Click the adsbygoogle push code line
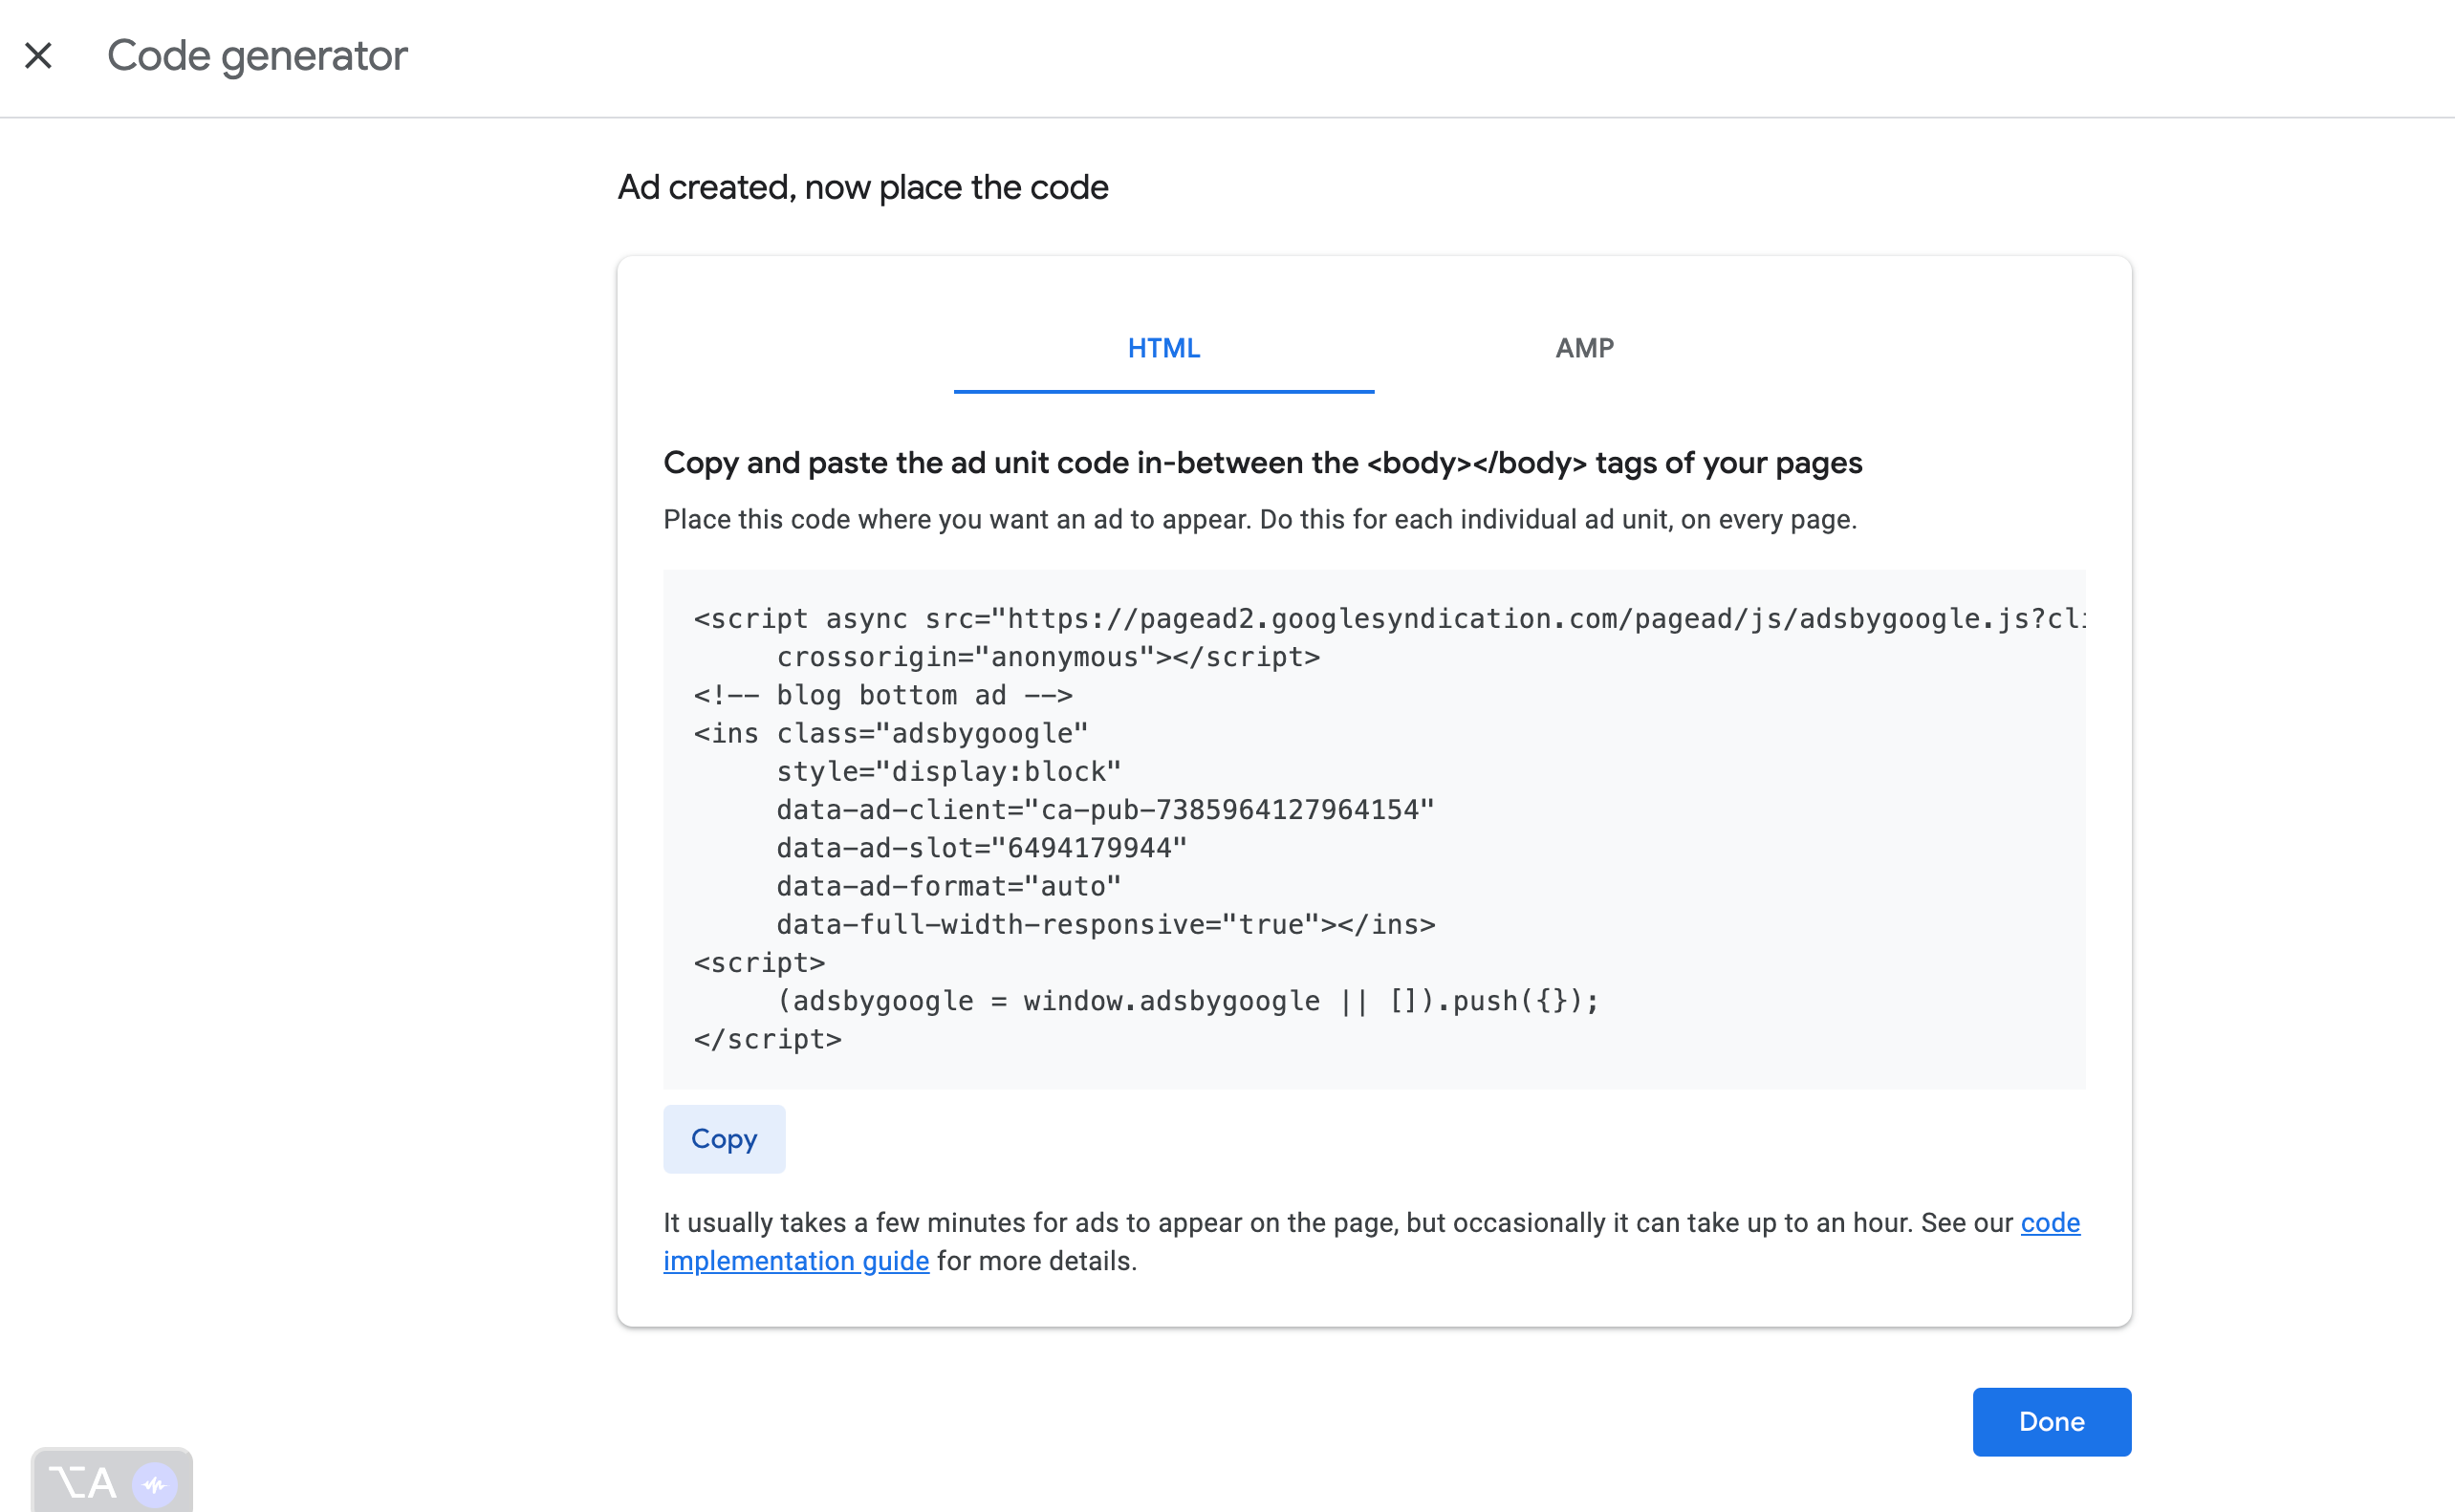 coord(1187,1001)
